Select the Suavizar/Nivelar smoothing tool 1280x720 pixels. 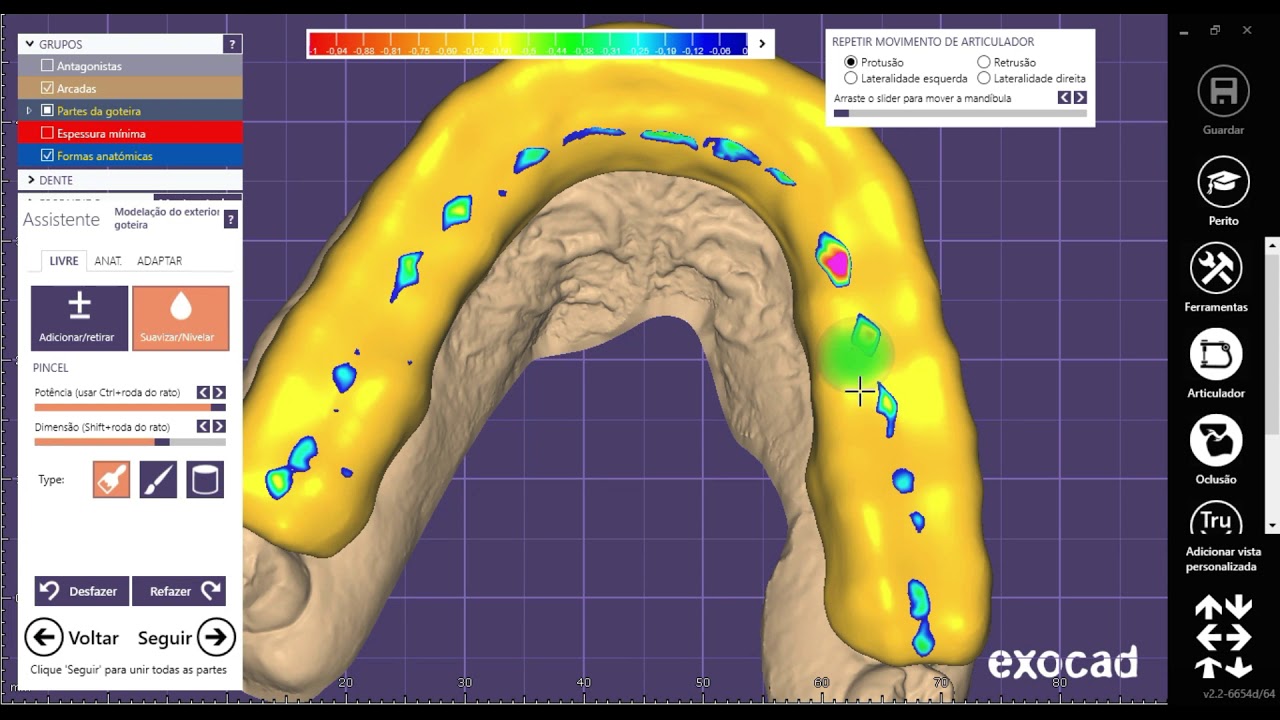(181, 318)
